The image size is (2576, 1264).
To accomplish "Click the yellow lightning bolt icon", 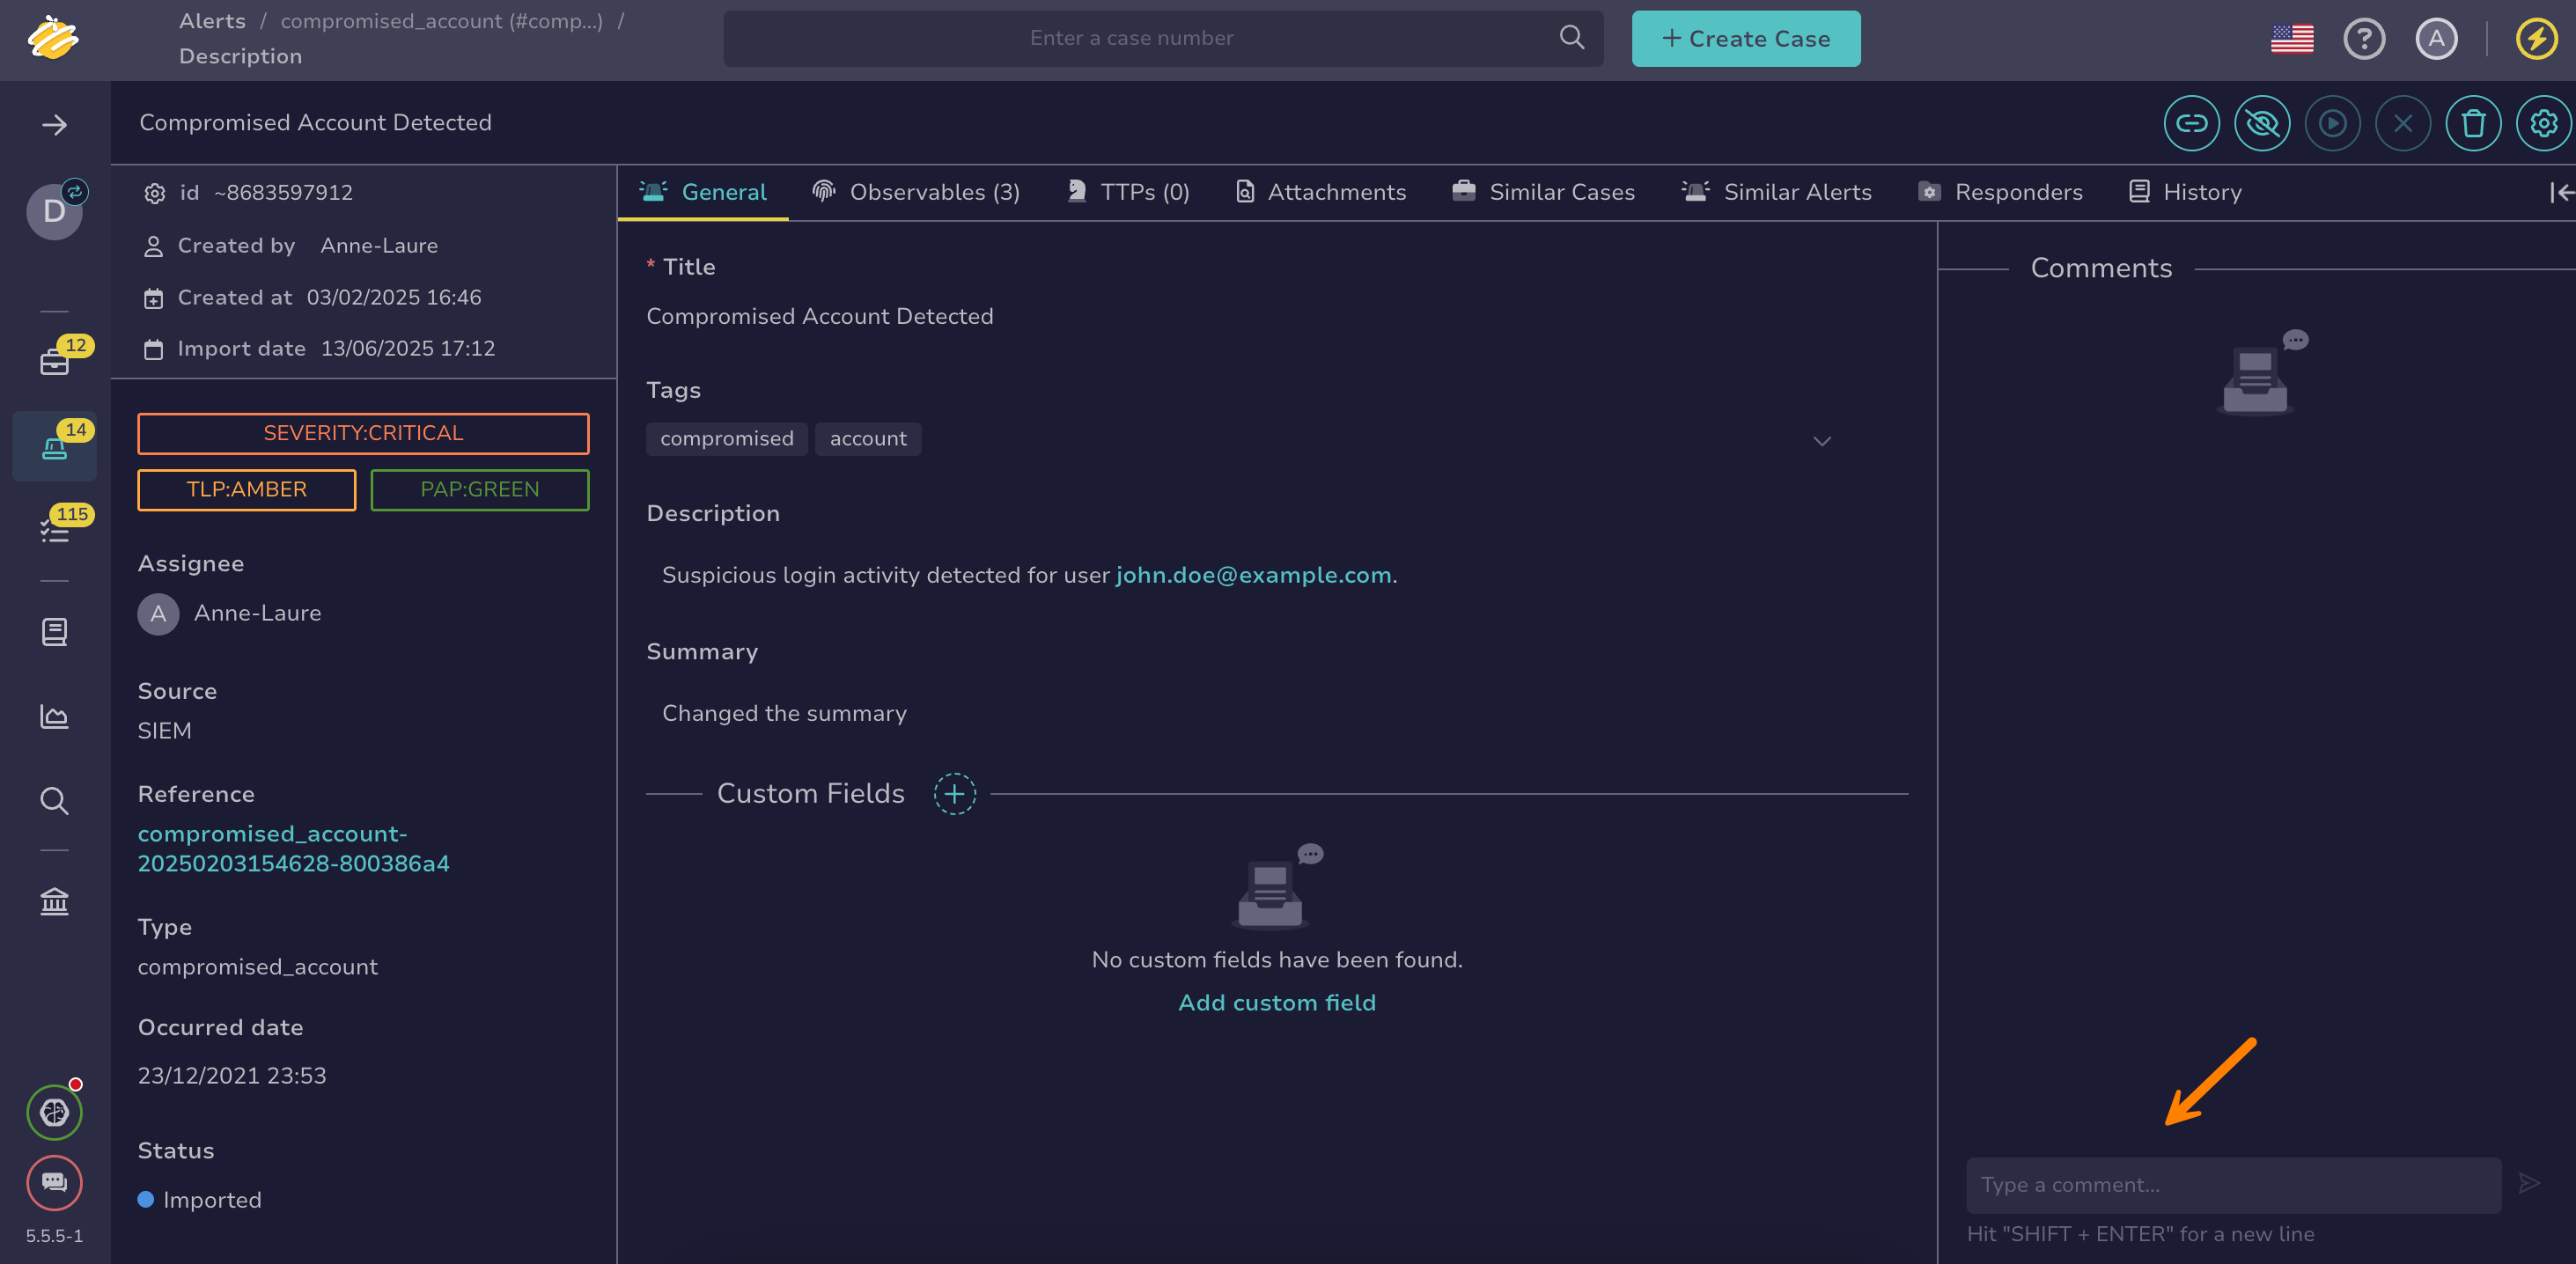I will (x=2535, y=39).
